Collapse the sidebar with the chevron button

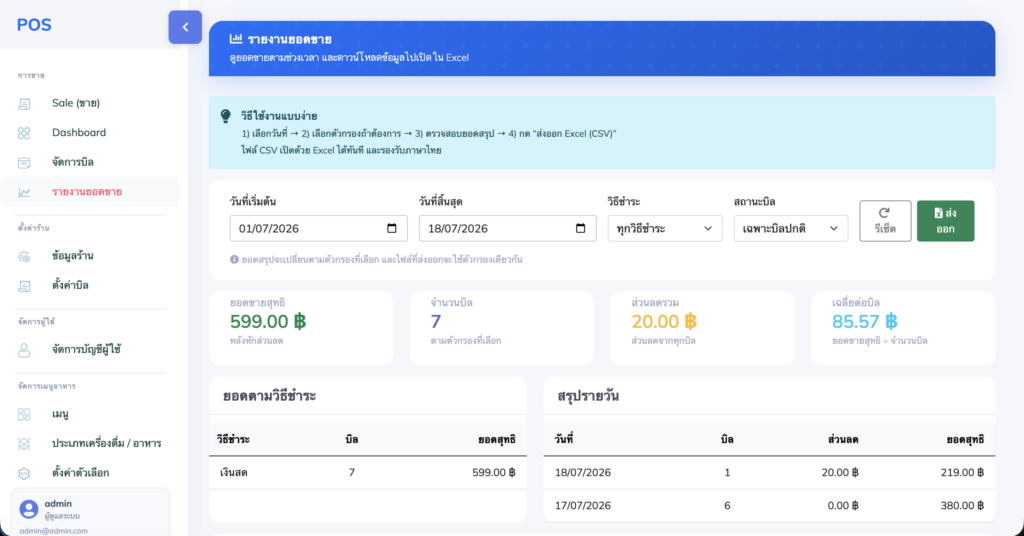185,27
